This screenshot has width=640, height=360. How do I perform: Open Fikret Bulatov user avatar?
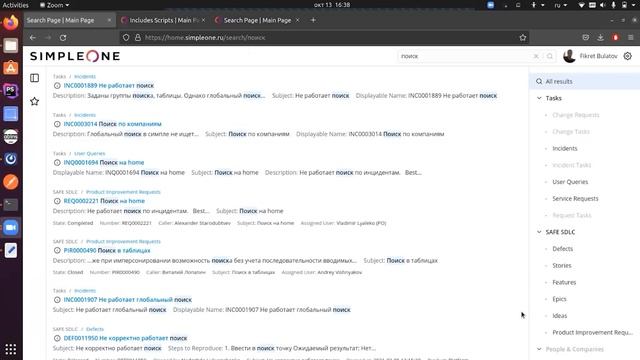(569, 56)
